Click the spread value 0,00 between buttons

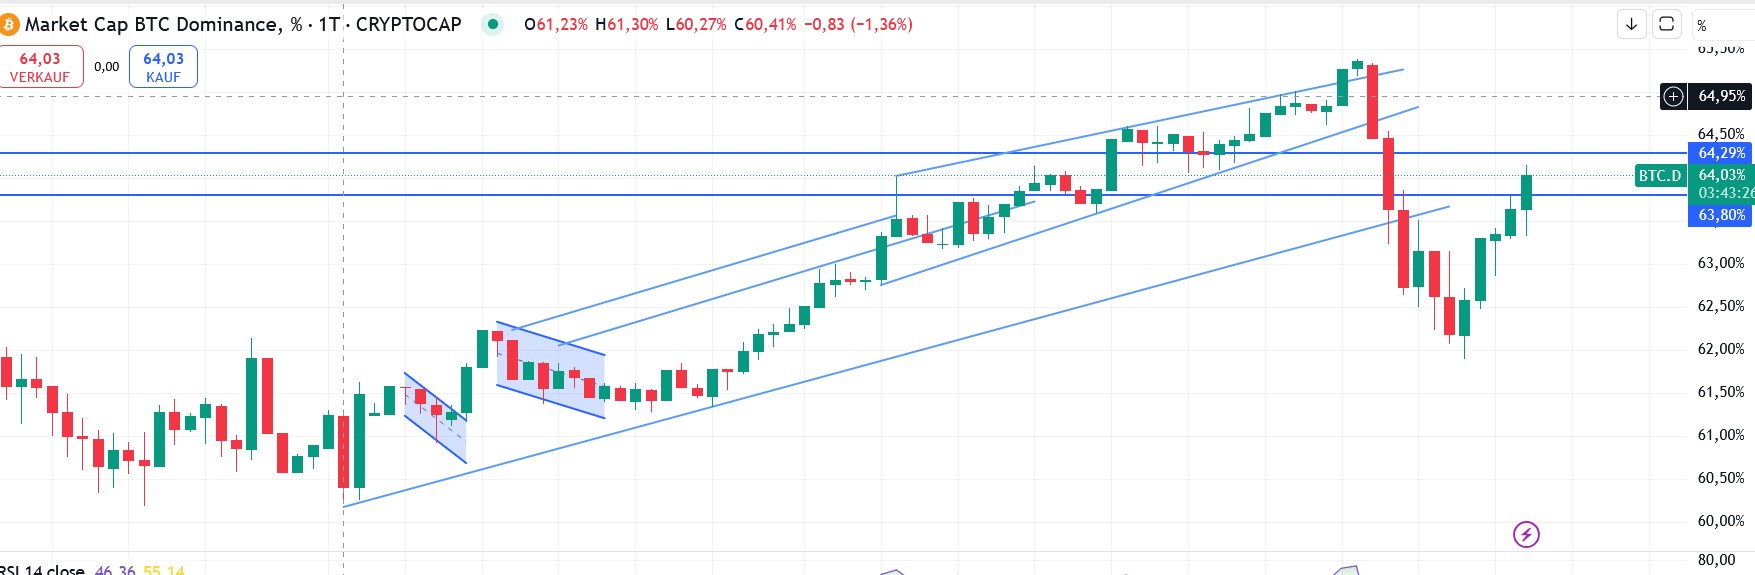107,67
